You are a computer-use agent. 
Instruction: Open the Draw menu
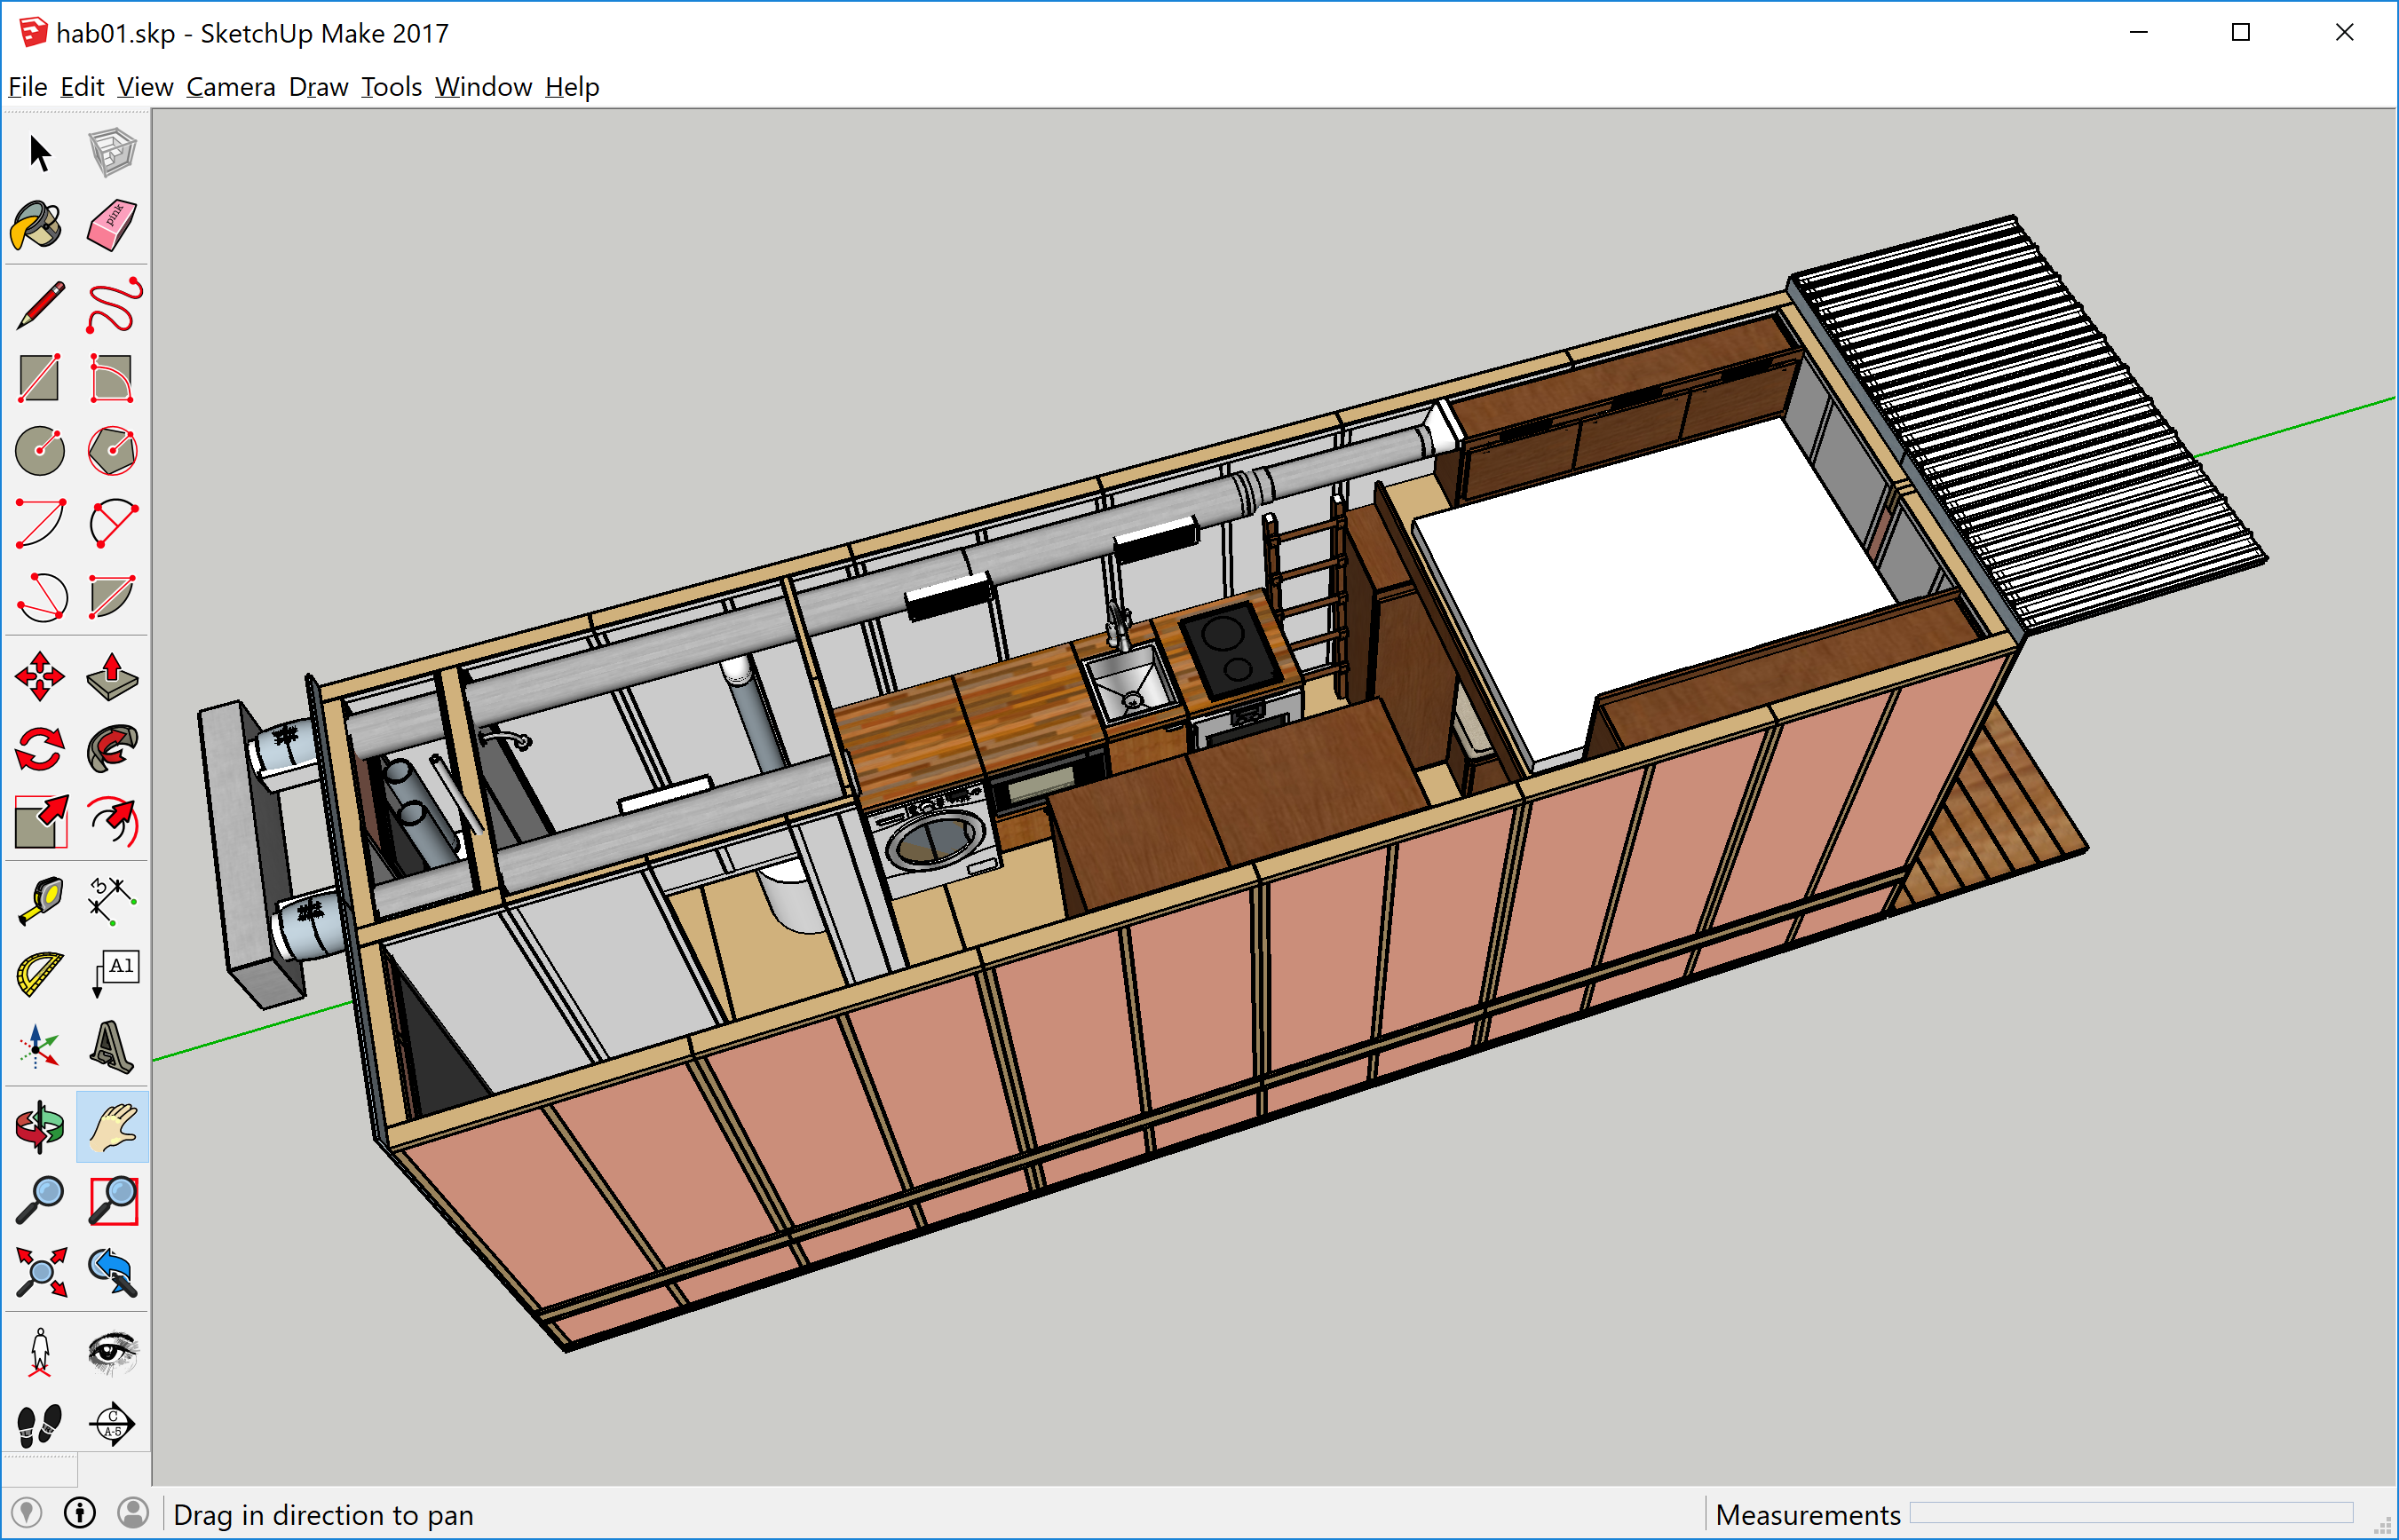pyautogui.click(x=318, y=87)
